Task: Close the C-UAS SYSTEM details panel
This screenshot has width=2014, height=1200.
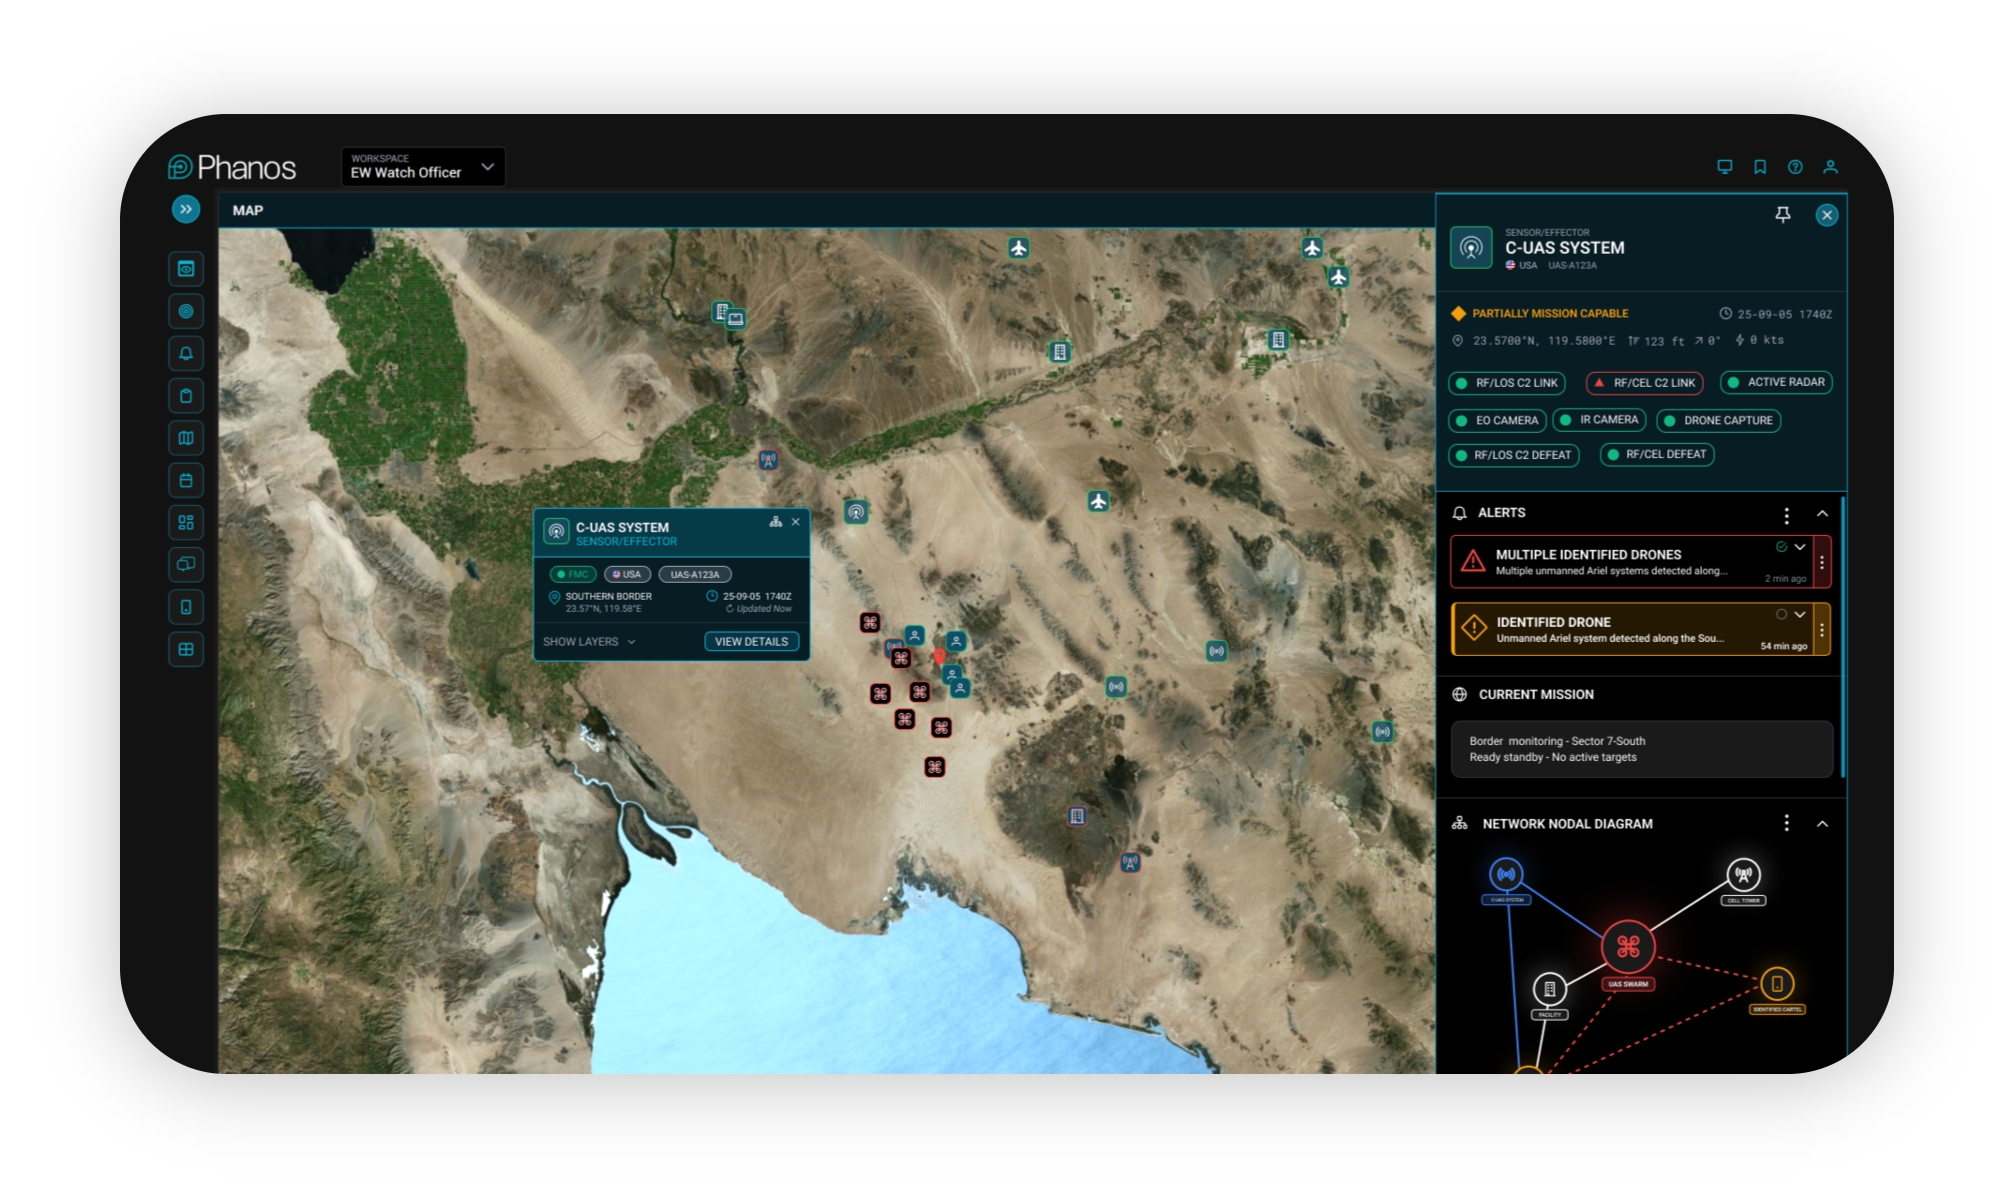Action: pos(1827,215)
